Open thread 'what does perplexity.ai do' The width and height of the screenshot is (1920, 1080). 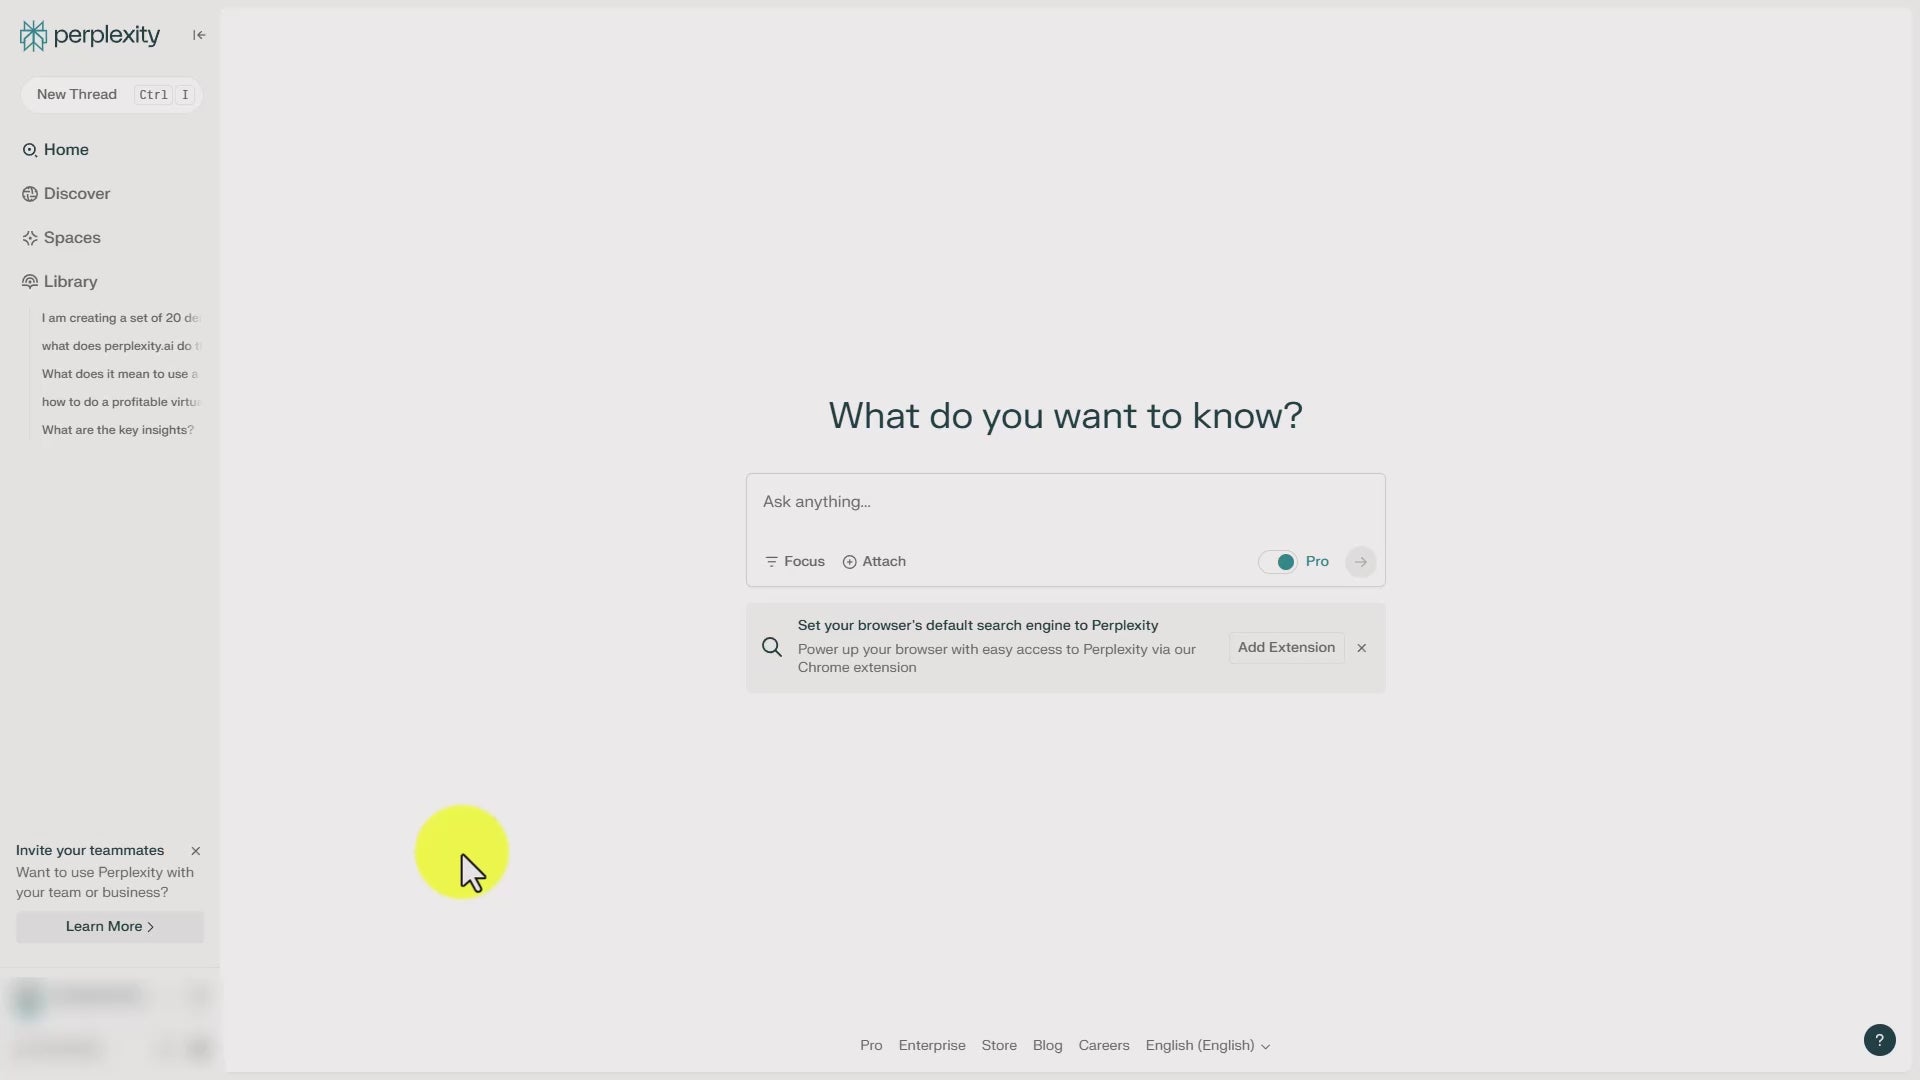pos(121,346)
